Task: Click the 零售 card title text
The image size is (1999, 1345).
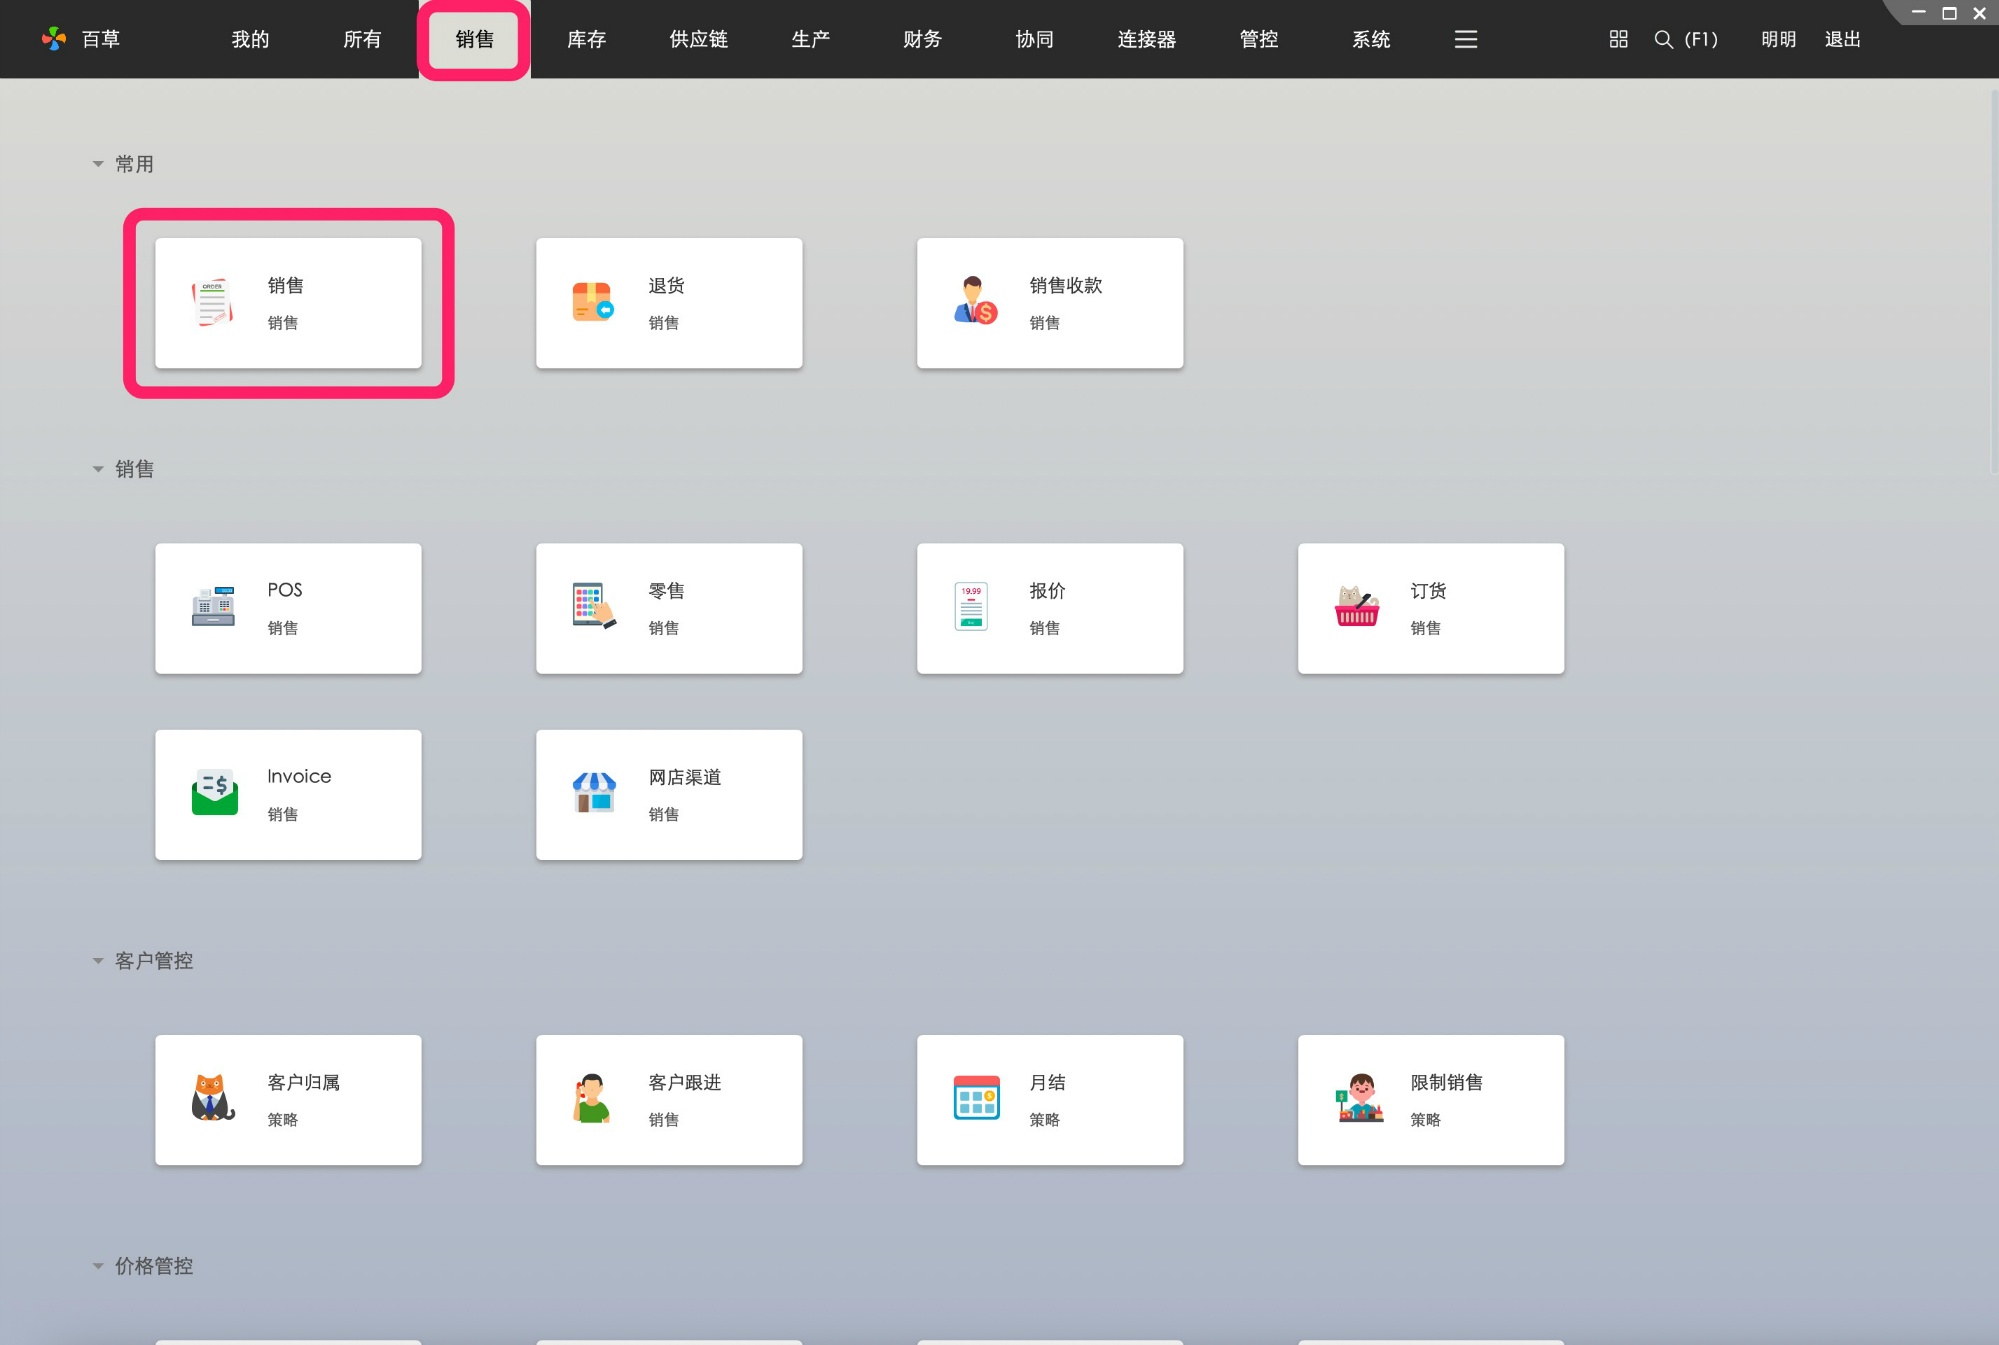Action: pos(666,591)
